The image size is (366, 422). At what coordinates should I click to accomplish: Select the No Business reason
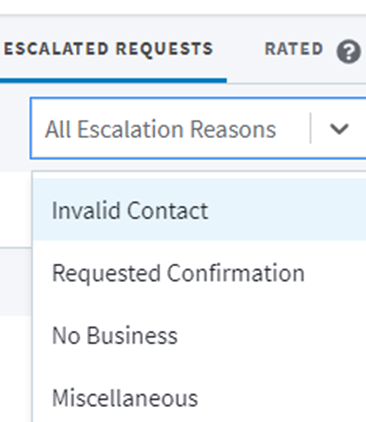coord(199,335)
